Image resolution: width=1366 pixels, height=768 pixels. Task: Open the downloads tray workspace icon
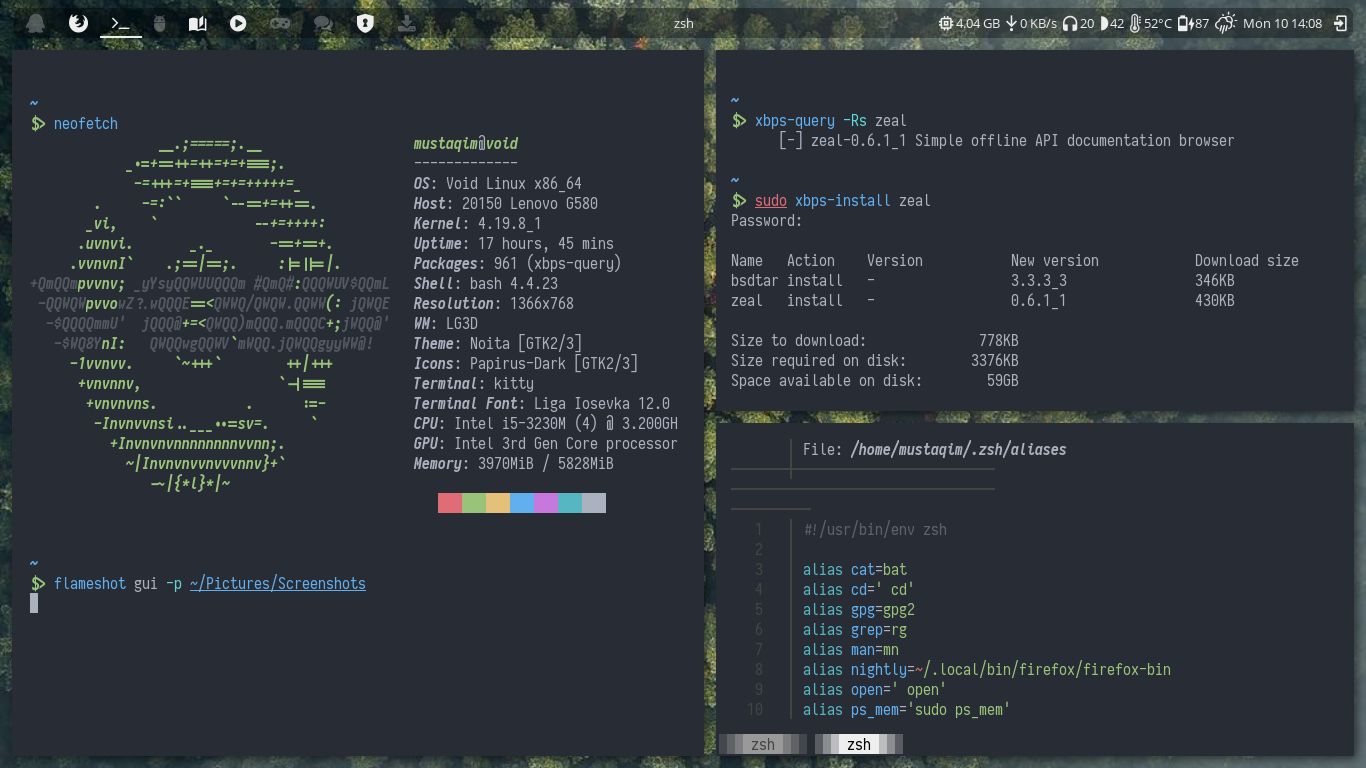tap(407, 23)
